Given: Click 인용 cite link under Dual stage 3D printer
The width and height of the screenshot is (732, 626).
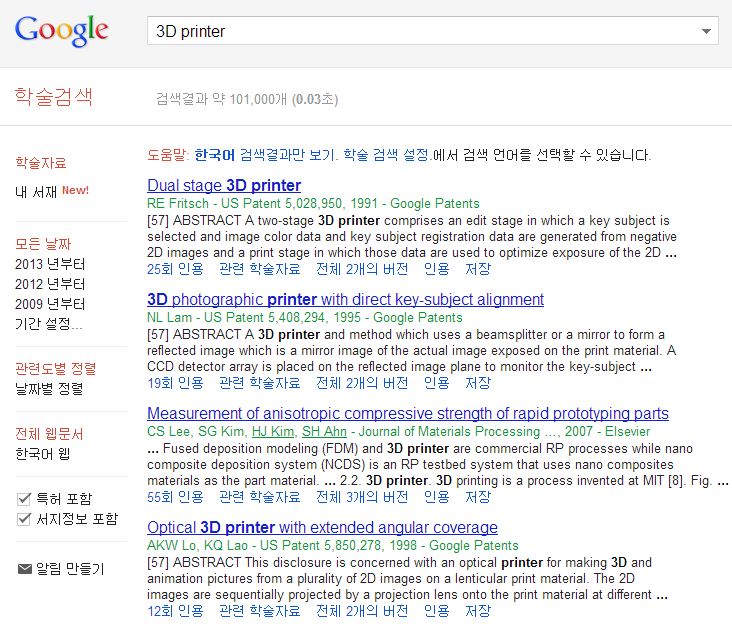Looking at the screenshot, I should (x=437, y=269).
